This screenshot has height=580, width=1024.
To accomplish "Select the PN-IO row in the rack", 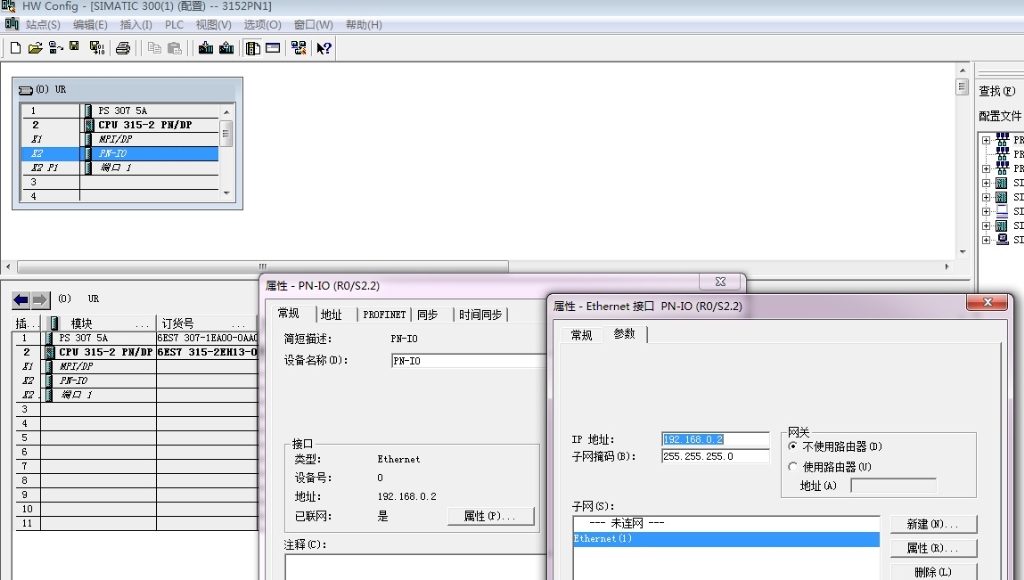I will (120, 153).
